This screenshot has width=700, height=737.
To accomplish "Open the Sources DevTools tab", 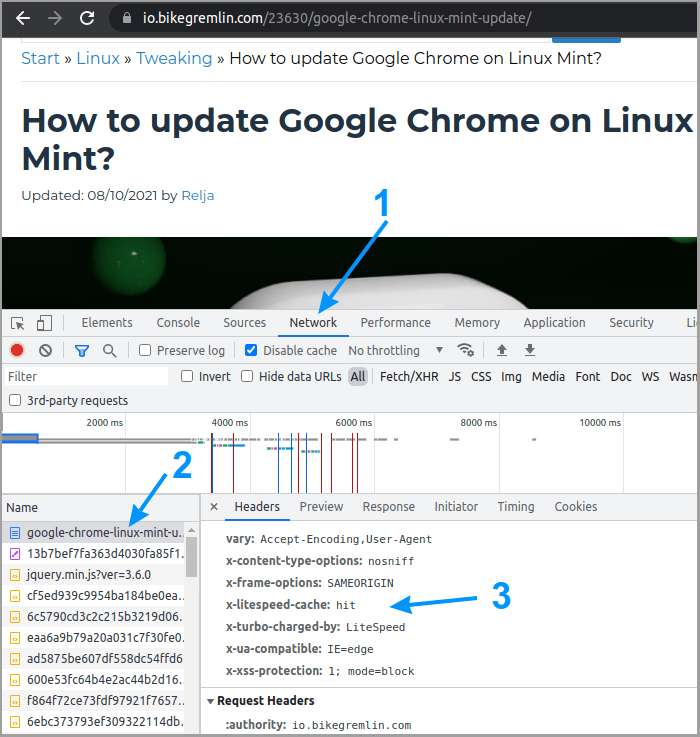I will click(244, 322).
